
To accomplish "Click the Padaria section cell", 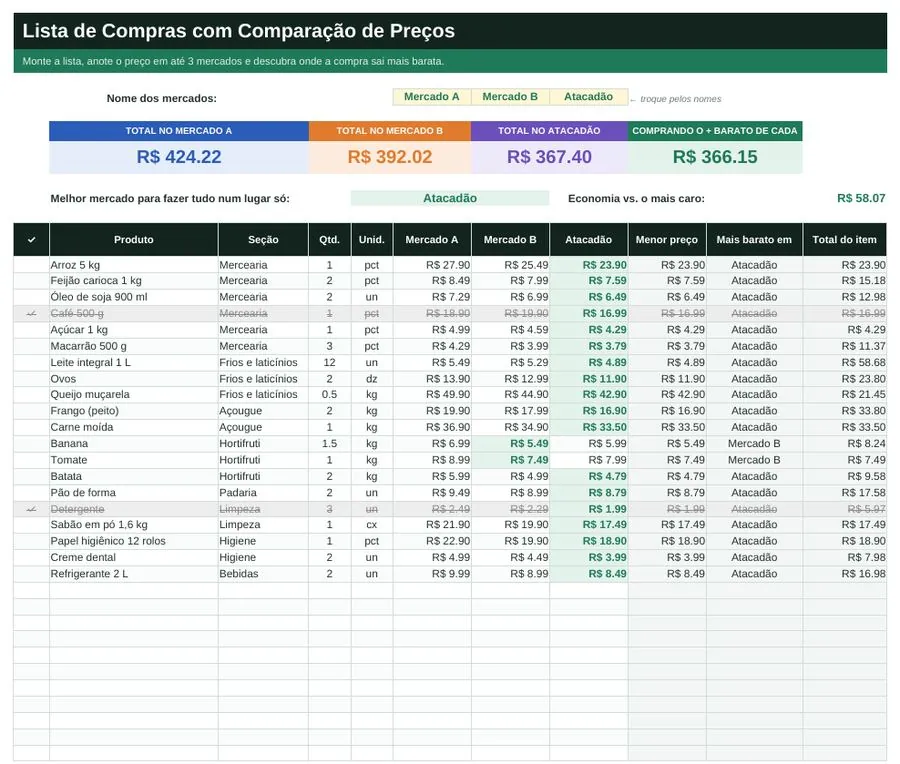I will coord(263,492).
